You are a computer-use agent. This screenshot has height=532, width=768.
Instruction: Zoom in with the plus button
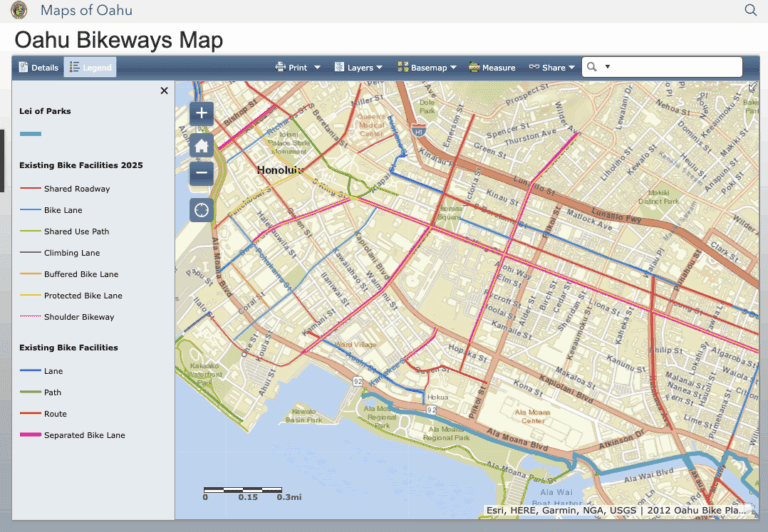(x=201, y=113)
